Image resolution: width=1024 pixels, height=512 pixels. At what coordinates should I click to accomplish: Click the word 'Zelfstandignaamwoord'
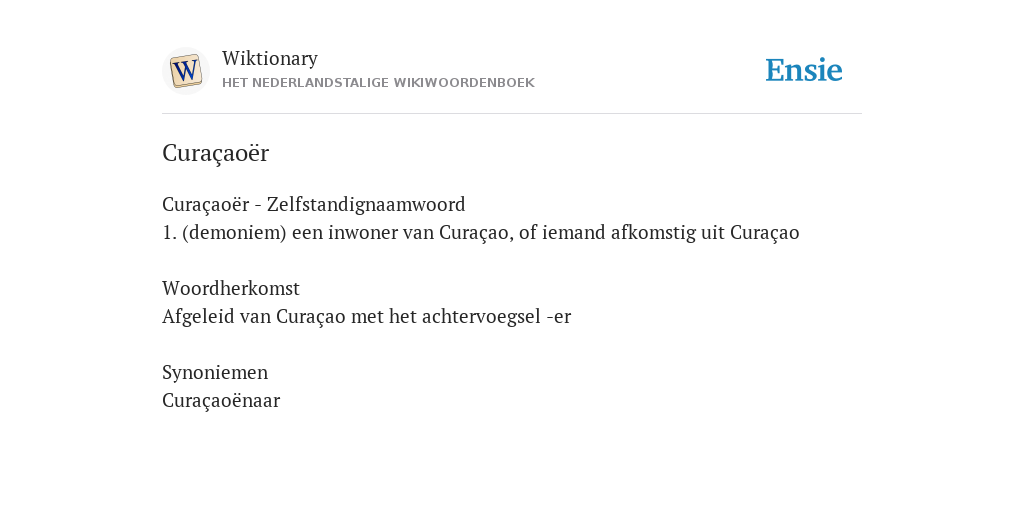[x=366, y=204]
